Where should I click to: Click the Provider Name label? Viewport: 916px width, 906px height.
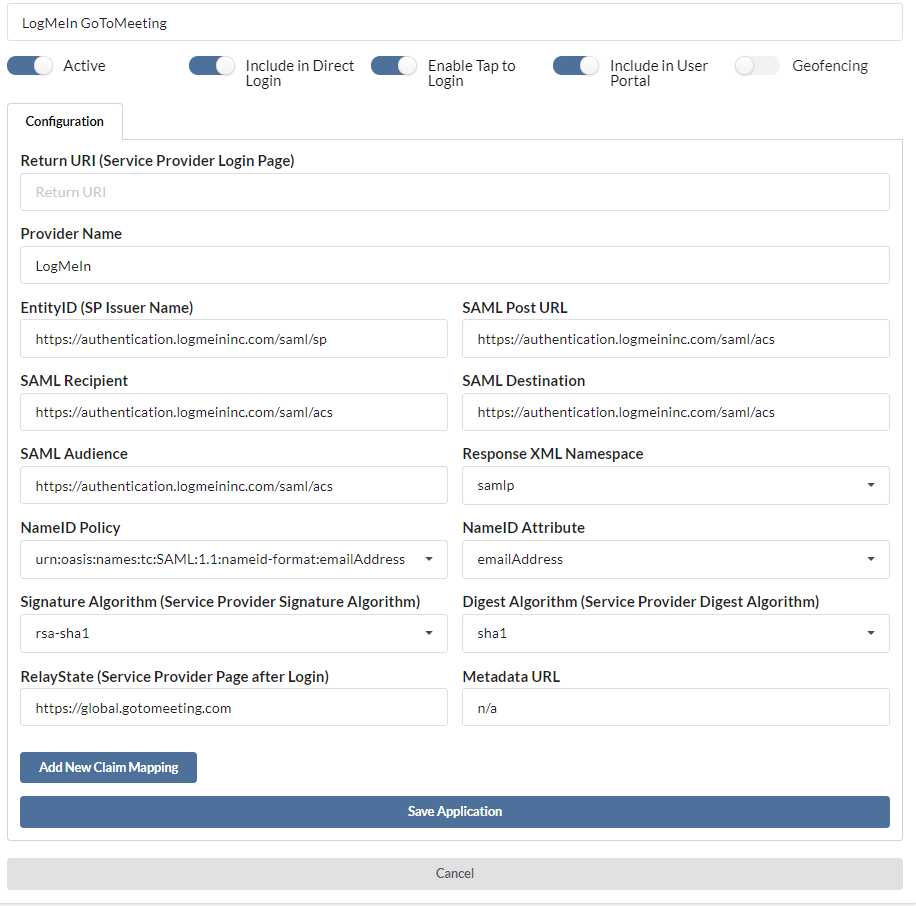[71, 234]
